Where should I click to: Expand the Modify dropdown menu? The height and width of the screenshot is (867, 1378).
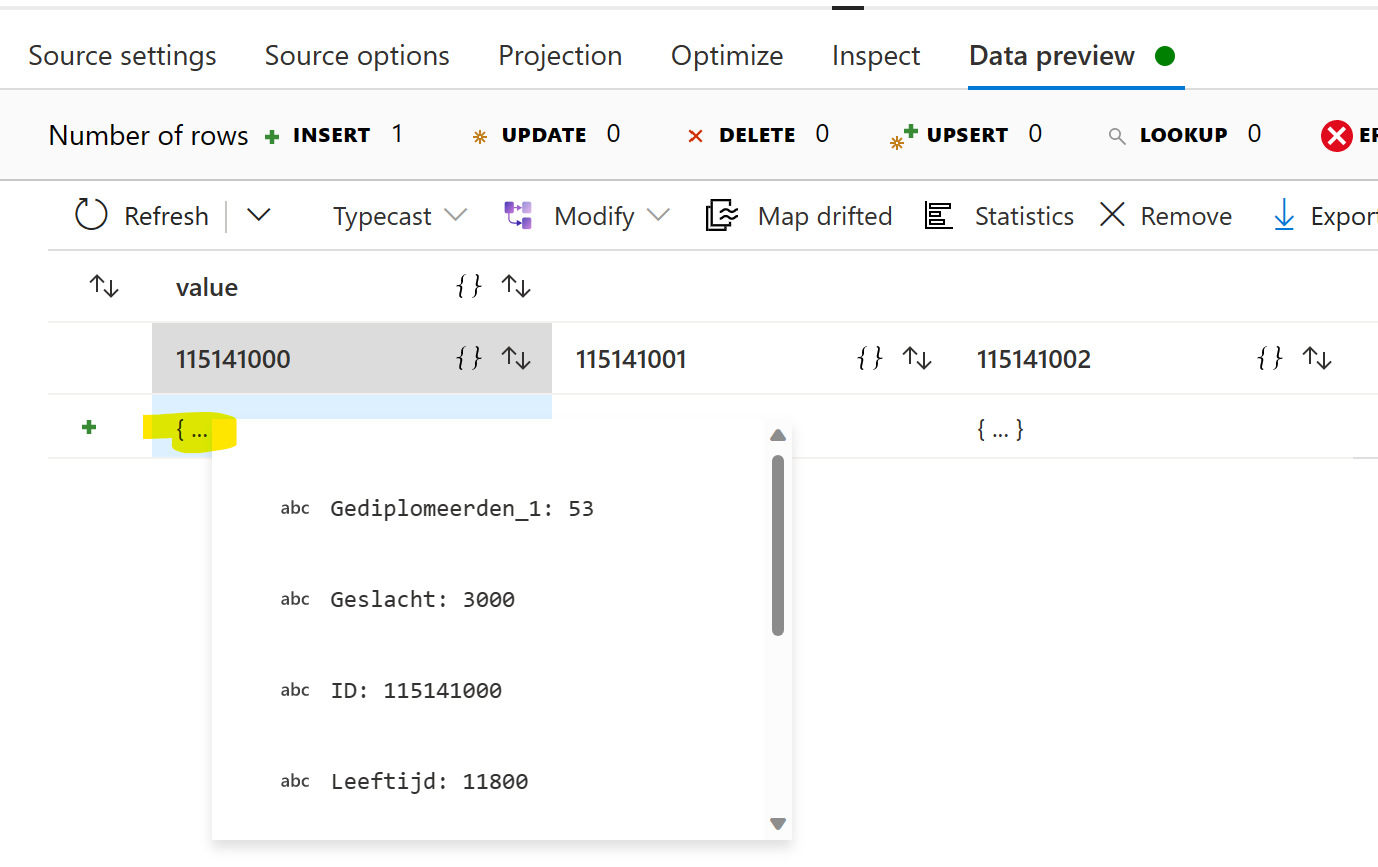658,215
